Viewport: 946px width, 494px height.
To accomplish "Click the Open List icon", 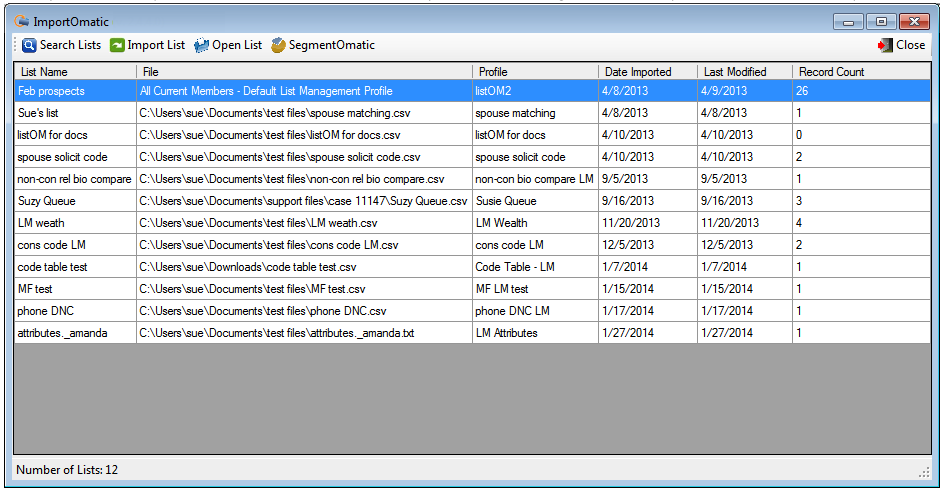I will [x=202, y=45].
